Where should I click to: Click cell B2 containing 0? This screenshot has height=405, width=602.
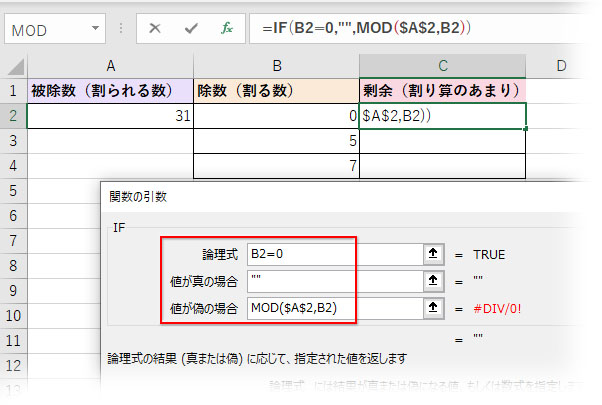pos(276,116)
